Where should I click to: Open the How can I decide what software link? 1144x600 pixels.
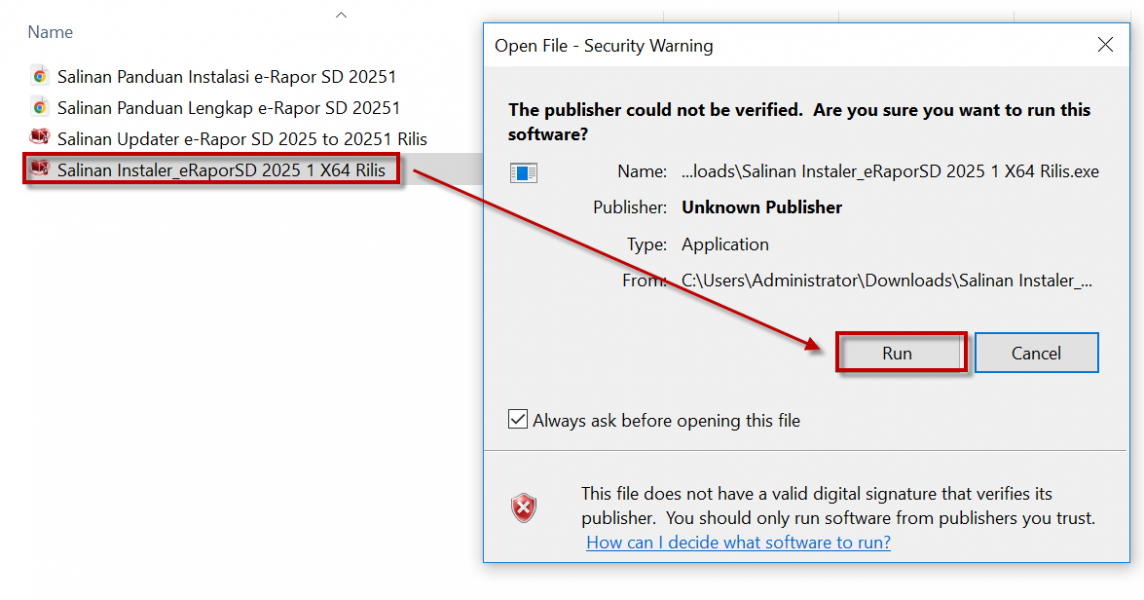pos(738,542)
